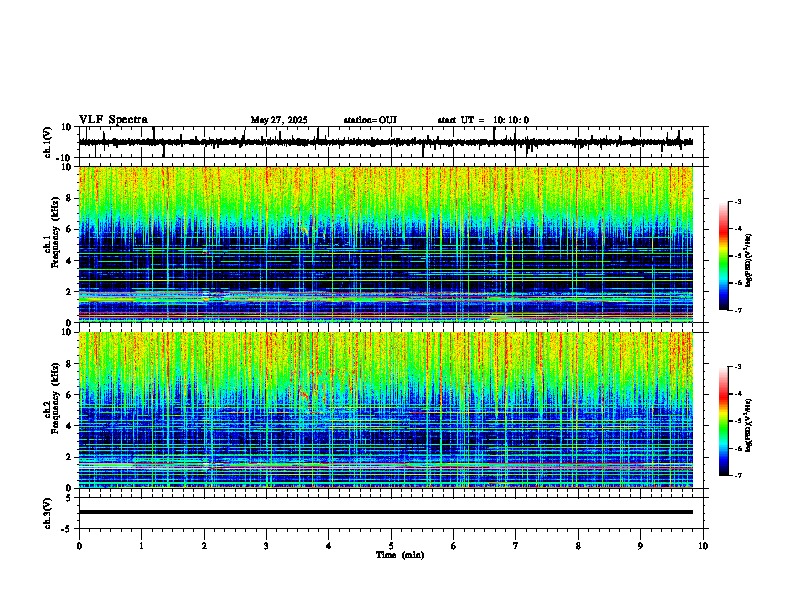Viewport: 792px width, 612px height.
Task: Click the "6" kHz tick on ch.2 frequency axis
Action: pyautogui.click(x=70, y=394)
